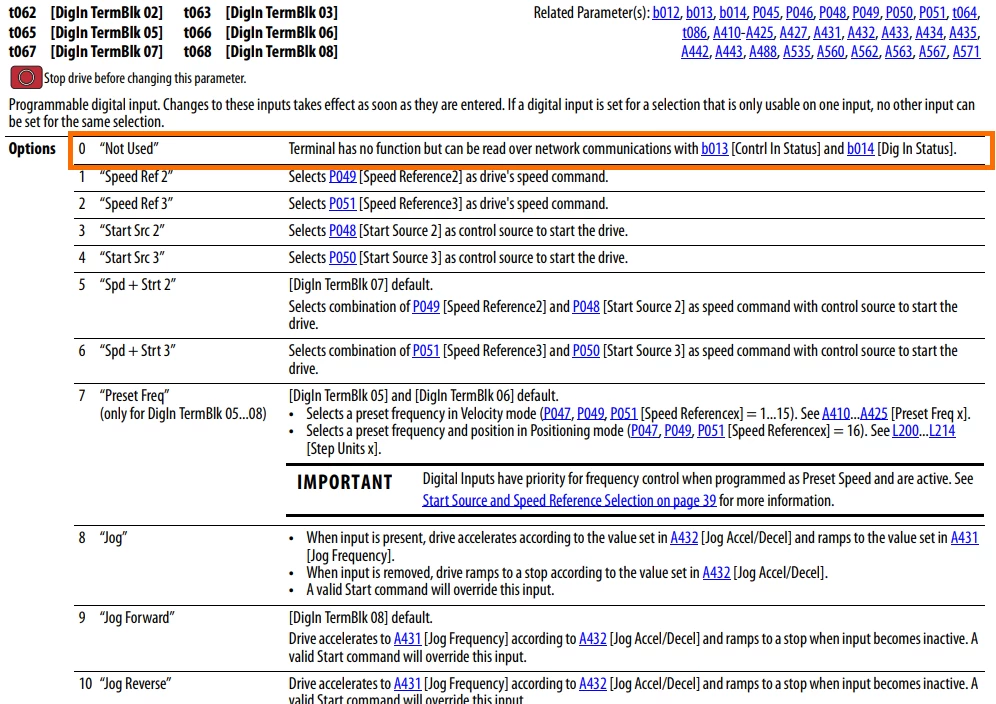Image resolution: width=996 pixels, height=704 pixels.
Task: Follow the A435 parameter link
Action: click(963, 32)
